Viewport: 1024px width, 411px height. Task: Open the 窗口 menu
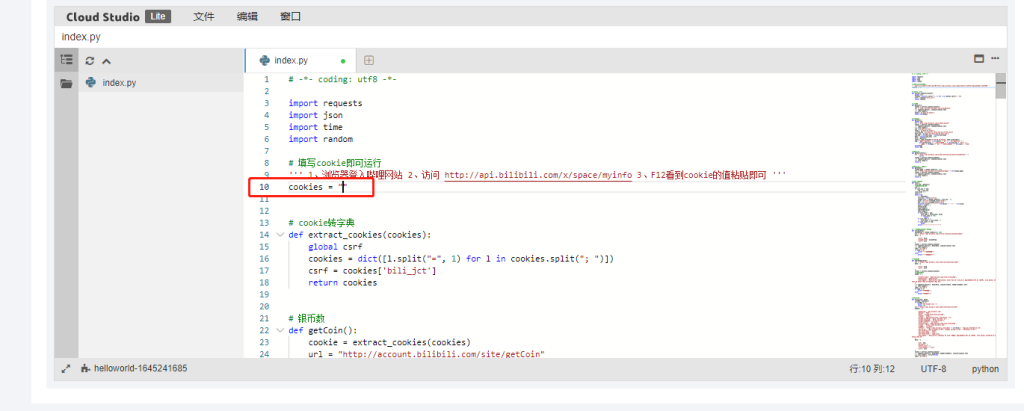[x=290, y=16]
